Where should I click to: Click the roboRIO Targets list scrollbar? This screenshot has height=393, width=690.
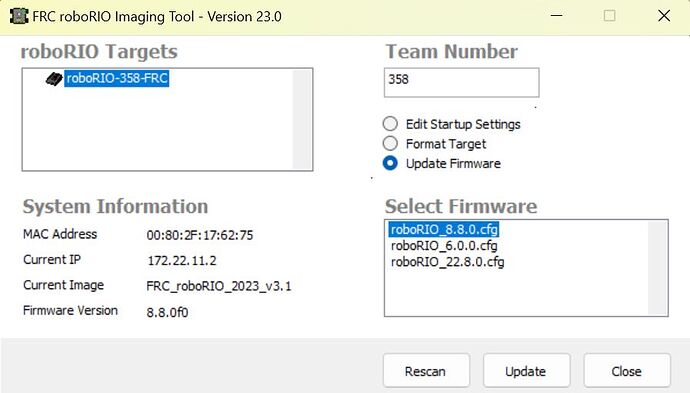302,119
